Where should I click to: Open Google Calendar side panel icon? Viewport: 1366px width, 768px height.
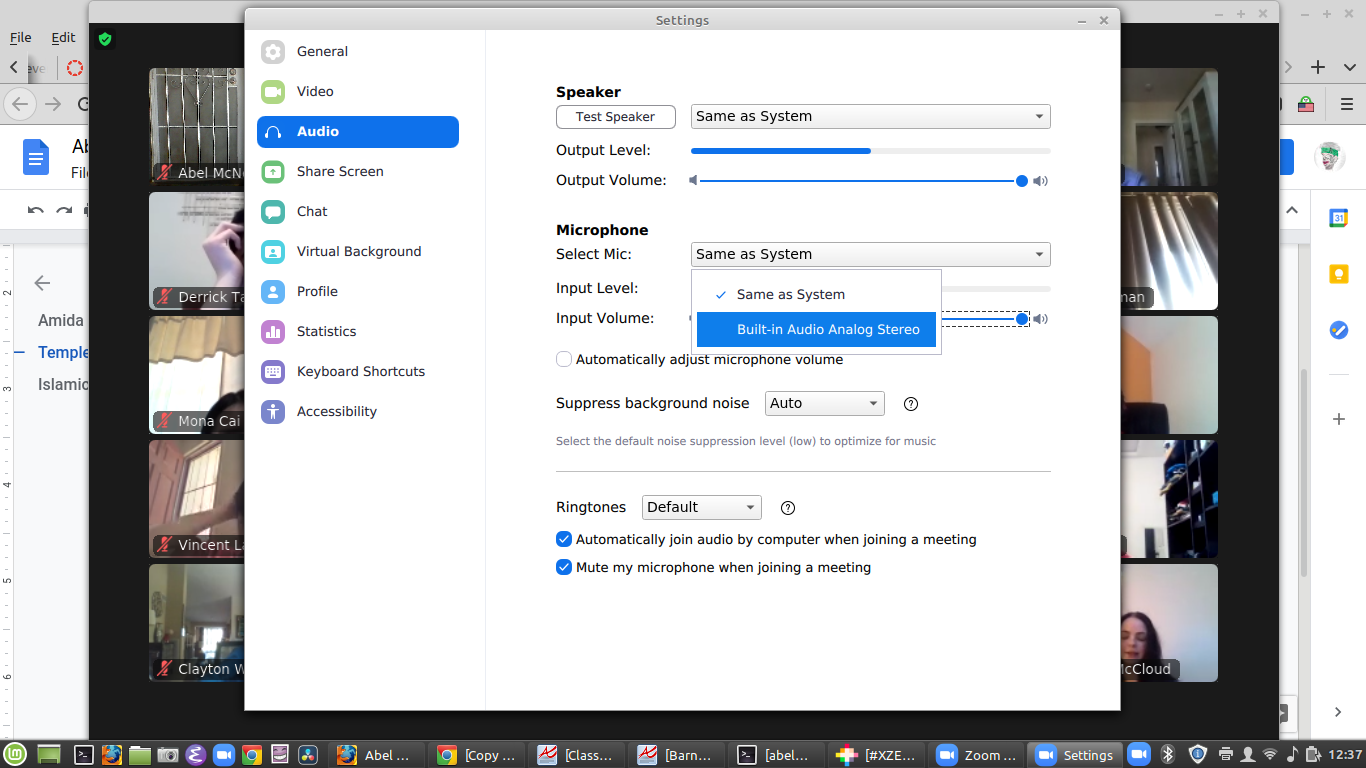click(x=1339, y=218)
